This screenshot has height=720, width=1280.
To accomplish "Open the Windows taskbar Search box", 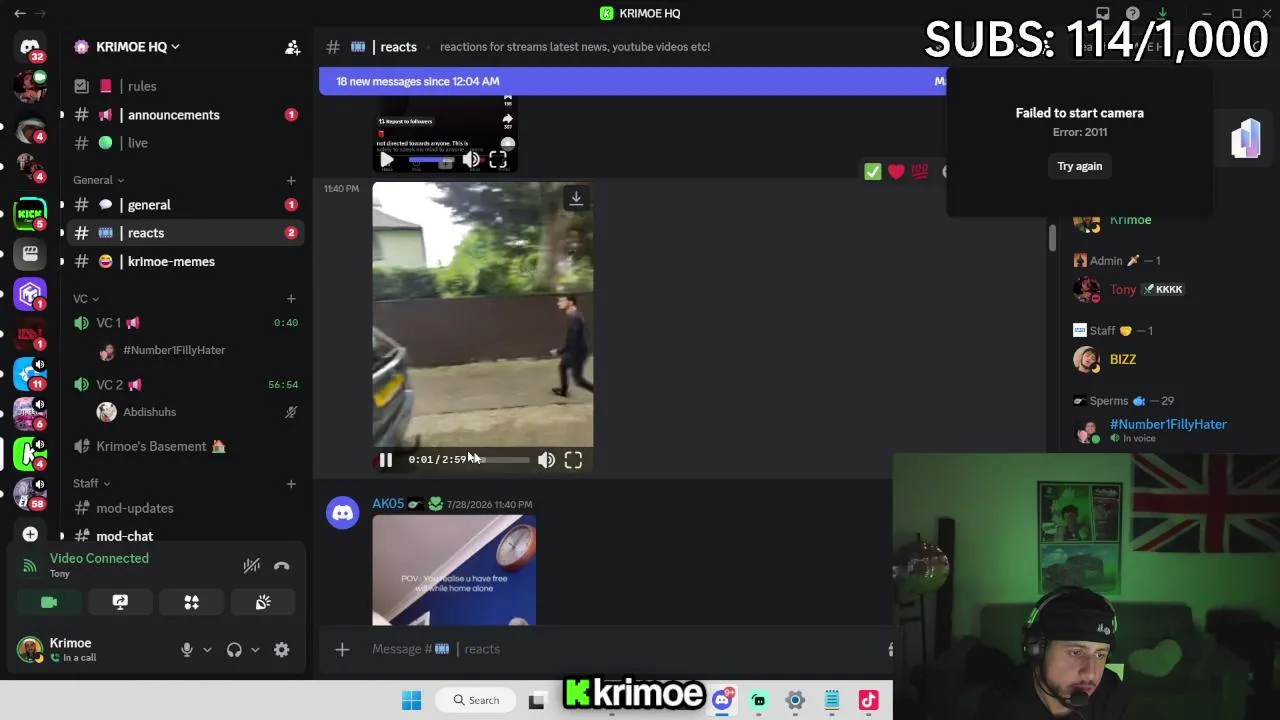I will click(476, 700).
